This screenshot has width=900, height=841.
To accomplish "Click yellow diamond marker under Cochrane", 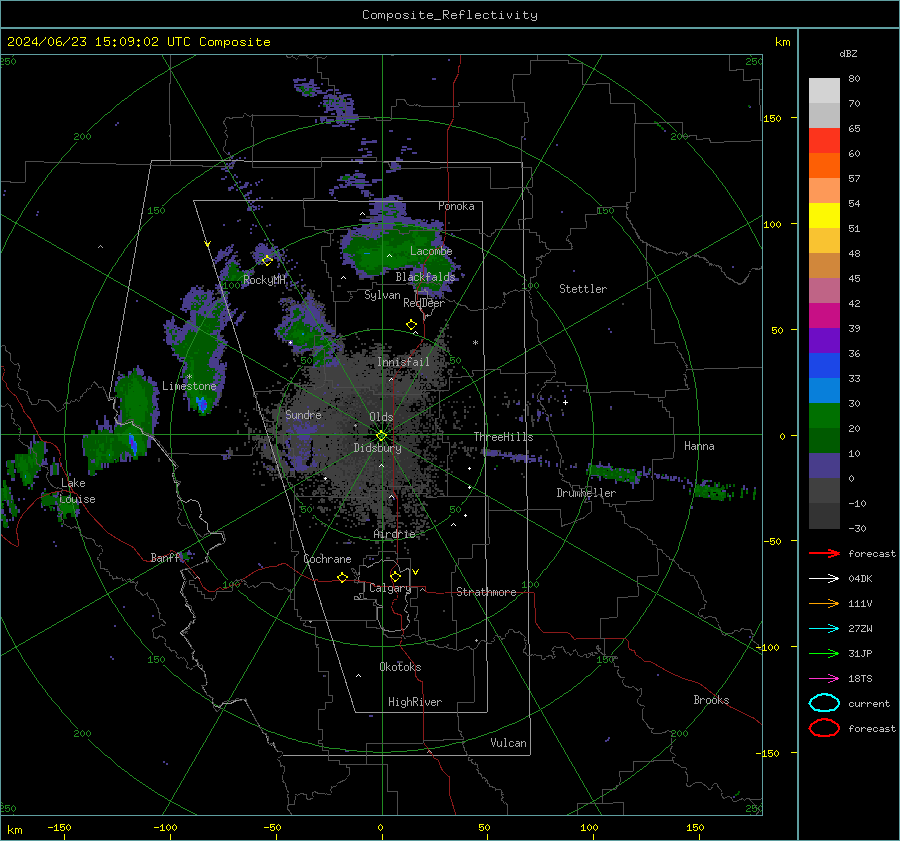I will coord(342,577).
